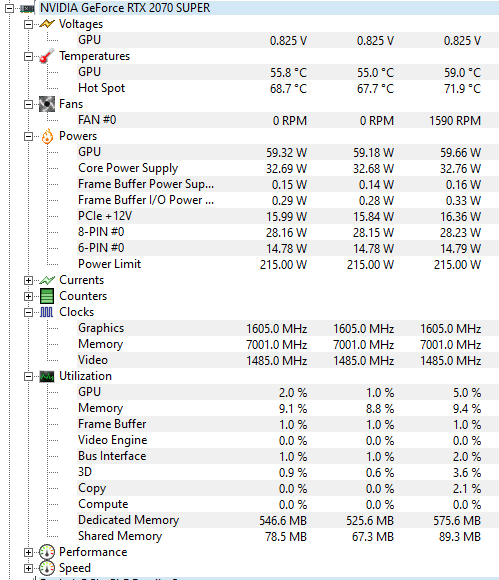This screenshot has width=499, height=580.
Task: Select the NVIDIA GeForce RTX 2070 SUPER row
Action: coord(269,8)
